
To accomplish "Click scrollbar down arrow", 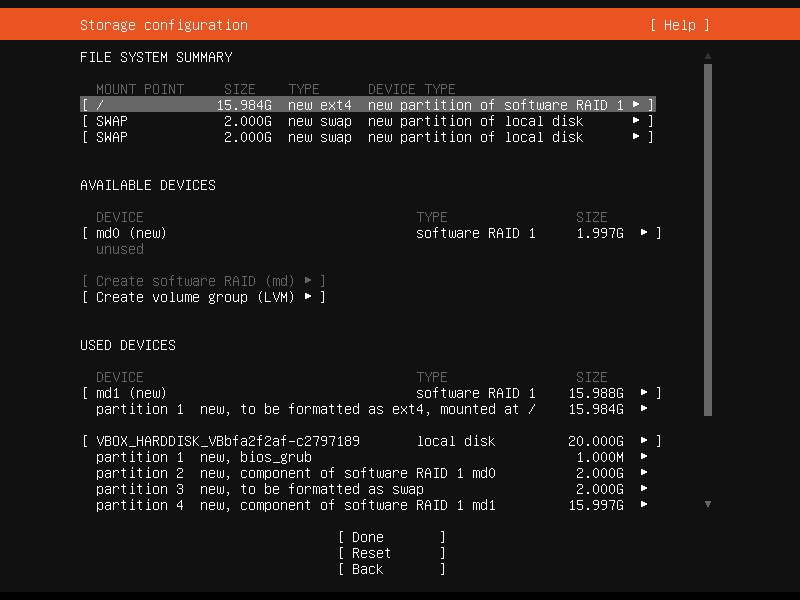I will [708, 504].
